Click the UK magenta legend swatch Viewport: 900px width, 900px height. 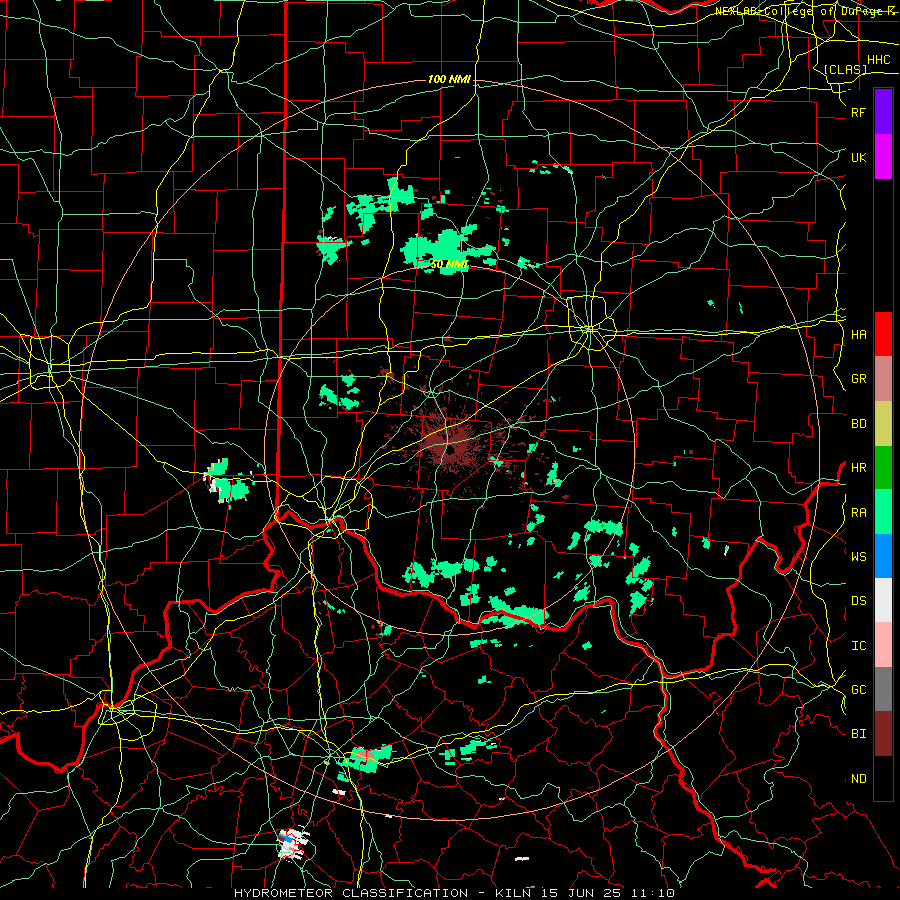[883, 157]
